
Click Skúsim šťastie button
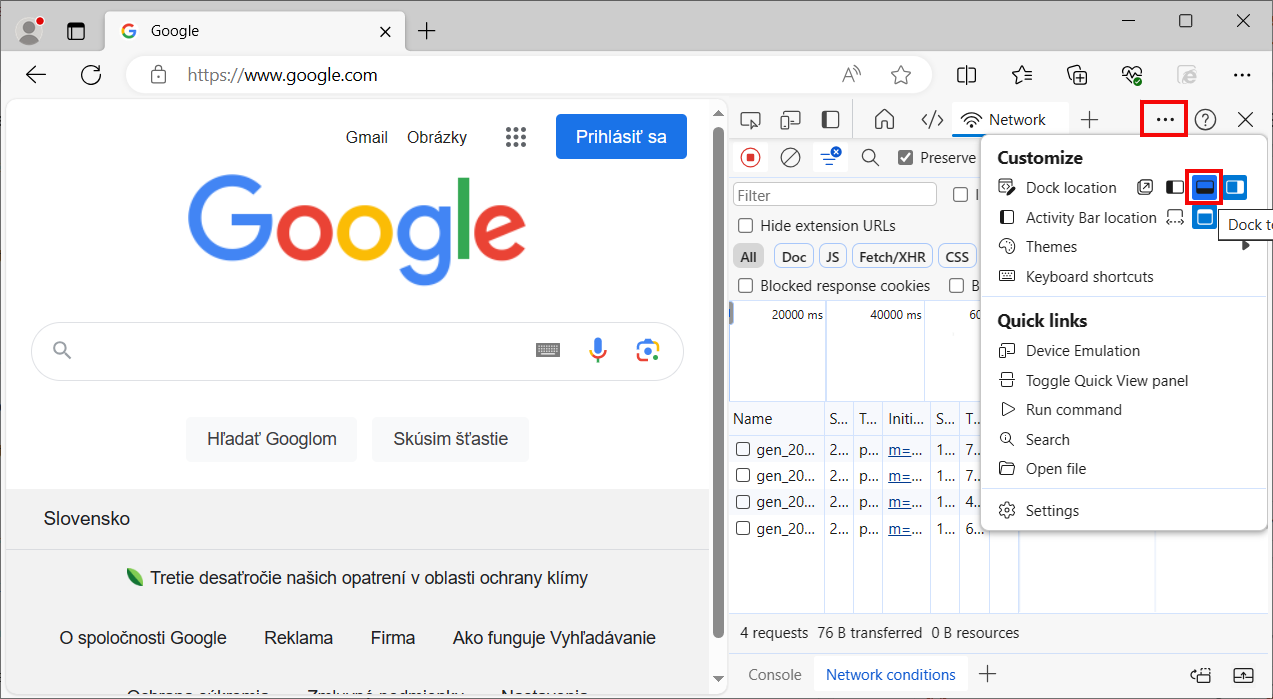coord(450,439)
